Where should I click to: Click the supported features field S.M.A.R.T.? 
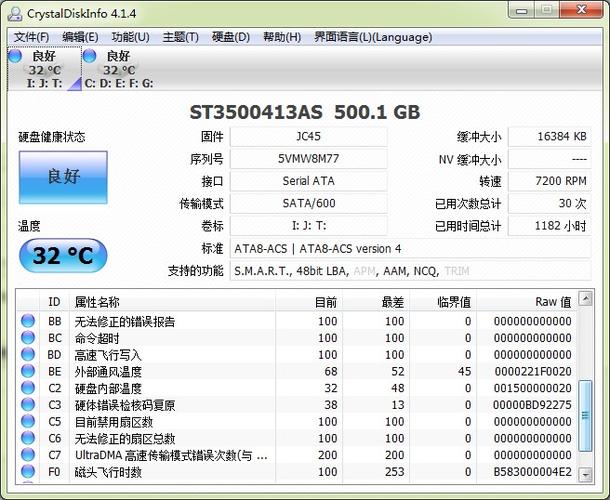click(411, 271)
